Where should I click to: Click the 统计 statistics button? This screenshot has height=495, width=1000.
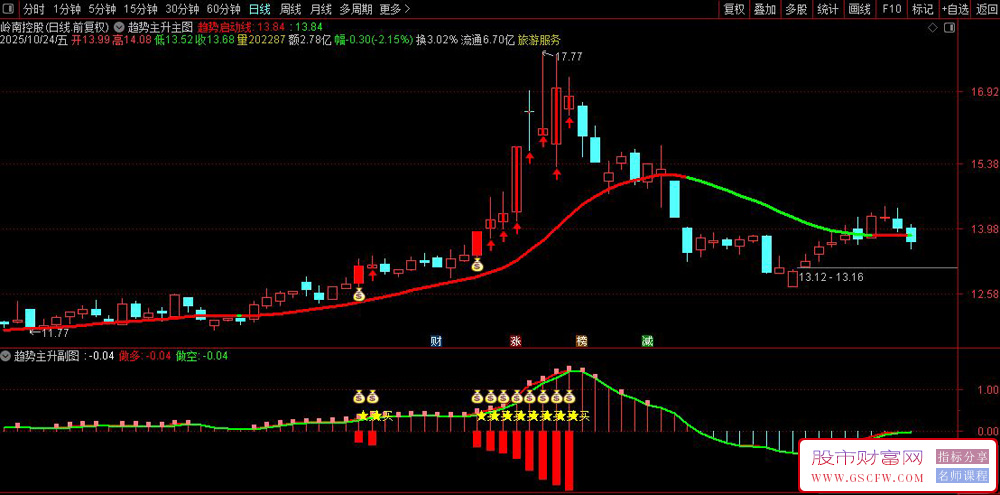828,9
